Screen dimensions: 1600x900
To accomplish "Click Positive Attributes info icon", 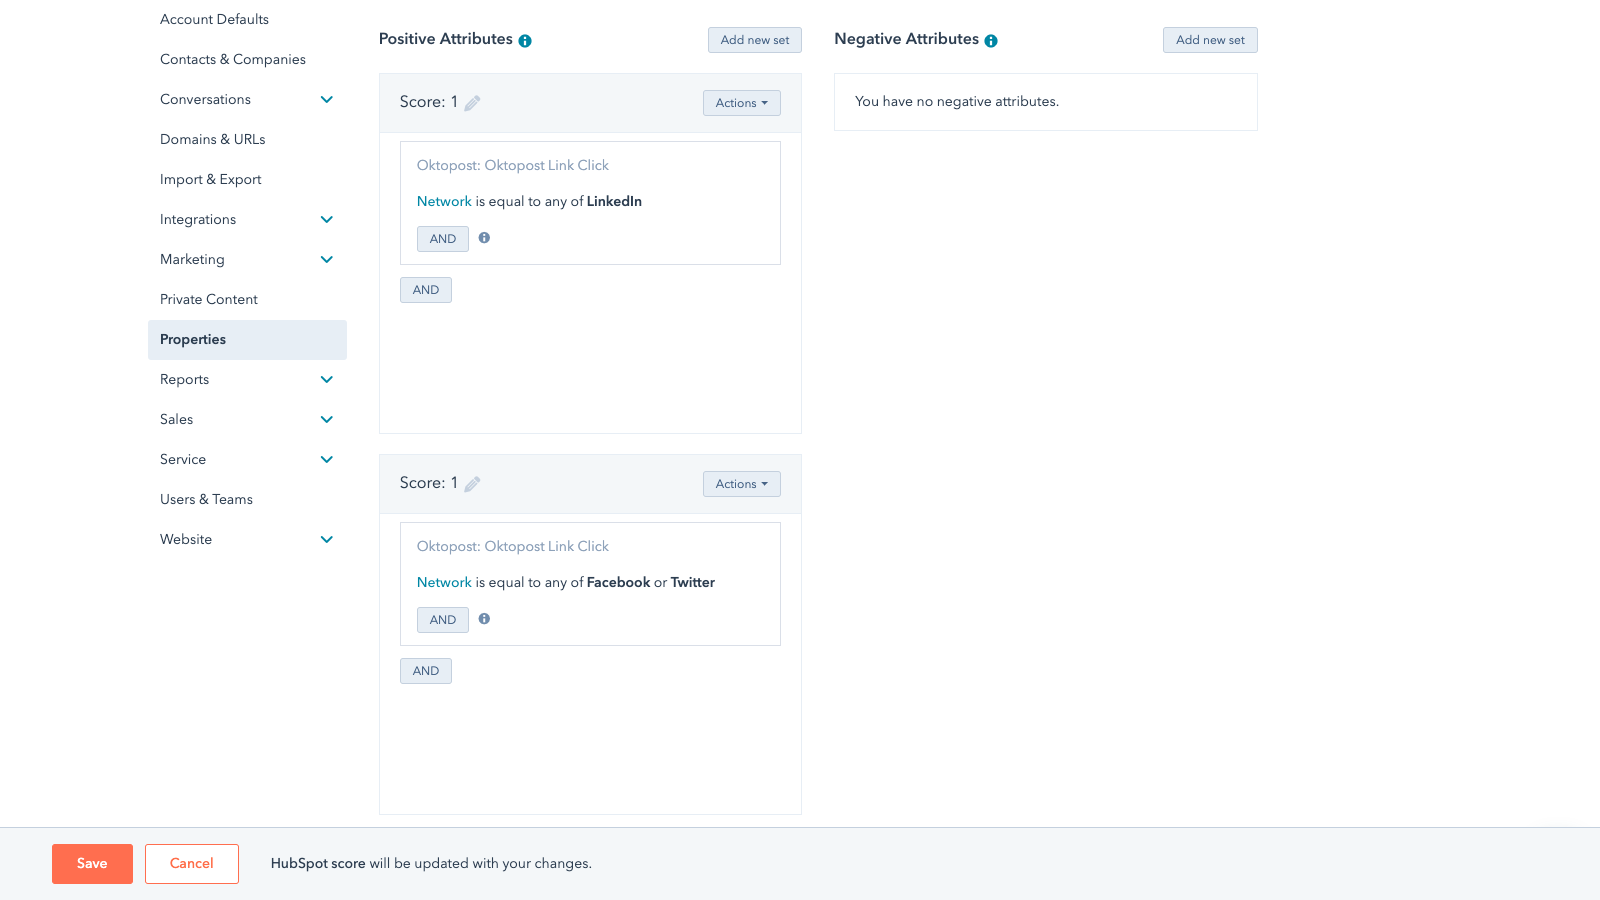I will click(x=525, y=41).
